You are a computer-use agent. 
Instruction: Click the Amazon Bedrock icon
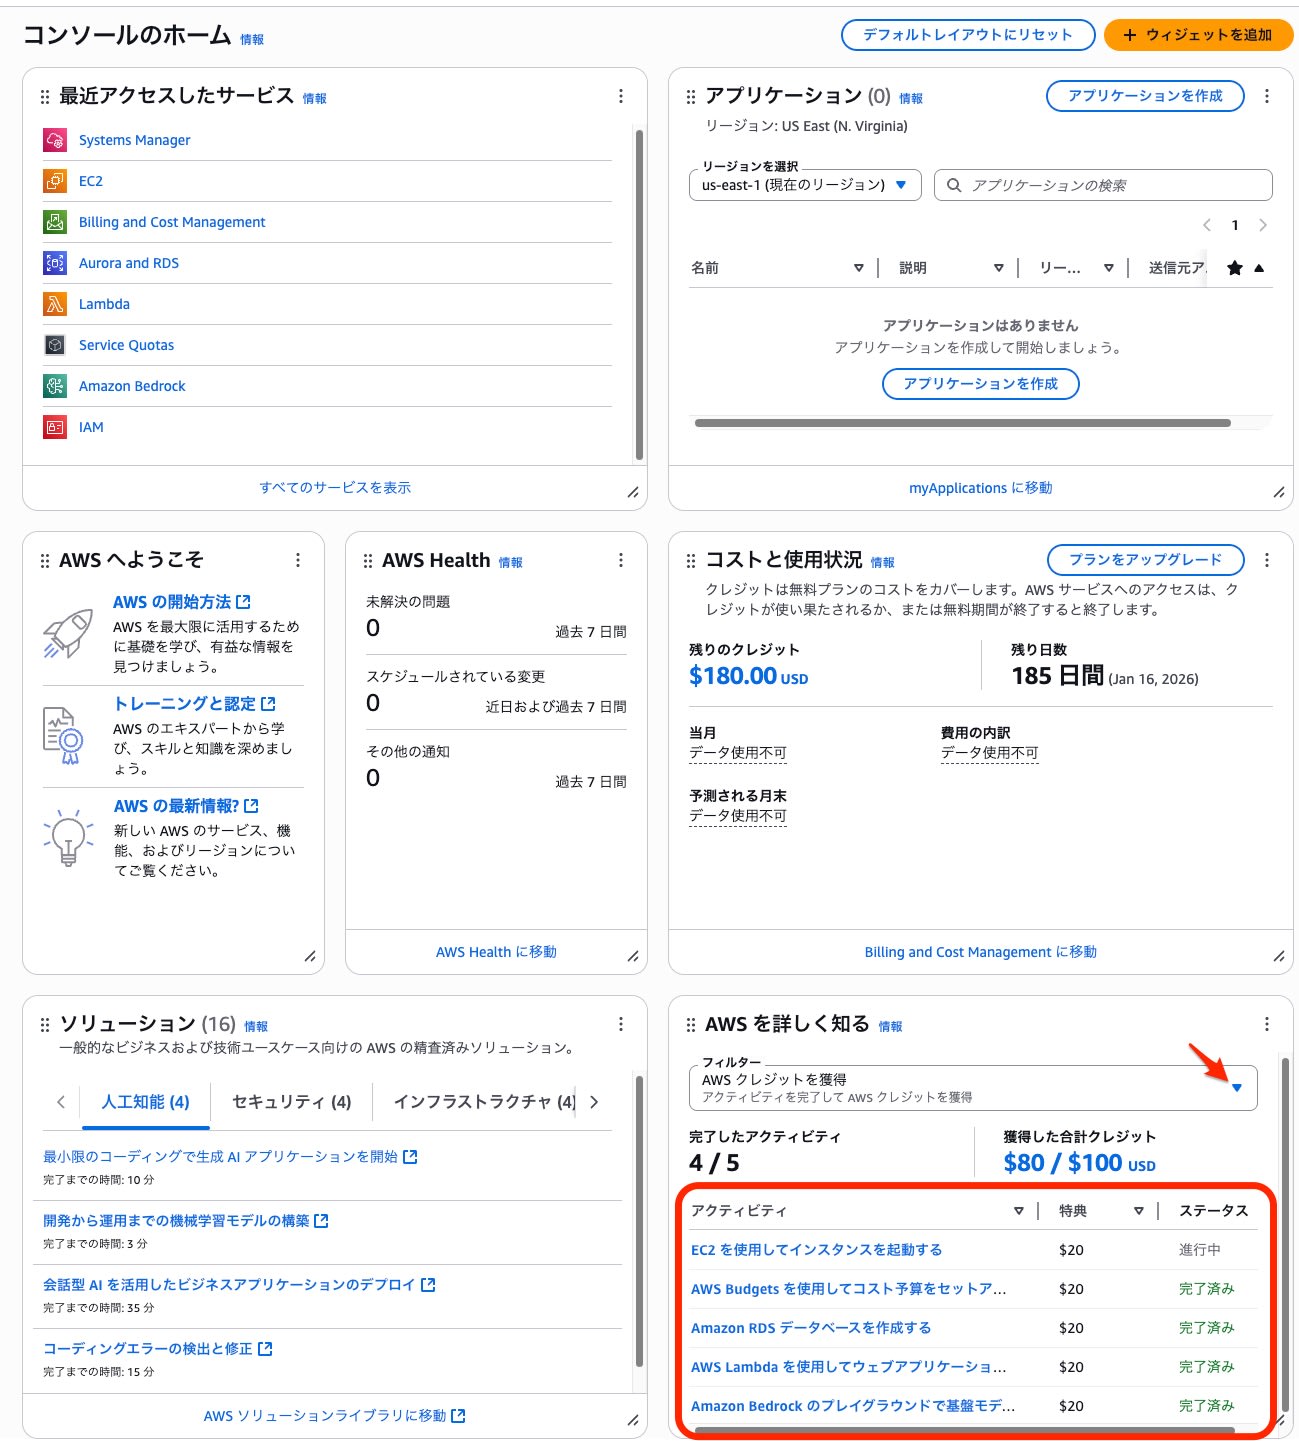tap(55, 386)
